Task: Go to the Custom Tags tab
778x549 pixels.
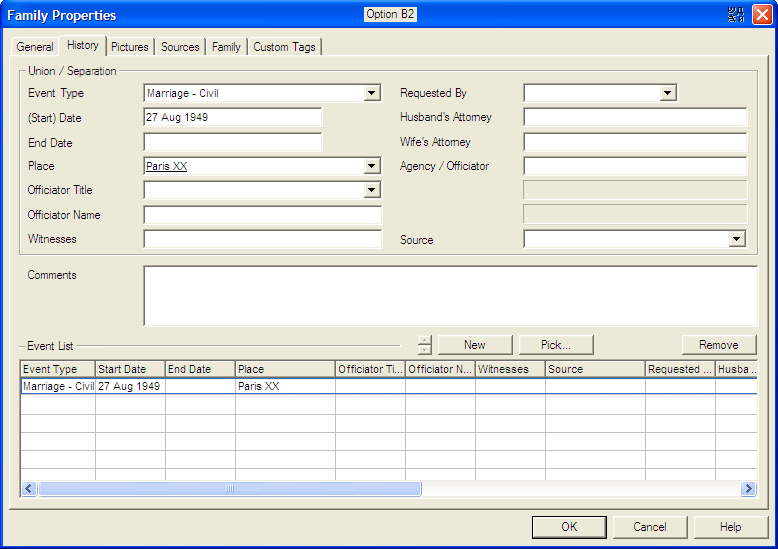Action: click(x=284, y=47)
